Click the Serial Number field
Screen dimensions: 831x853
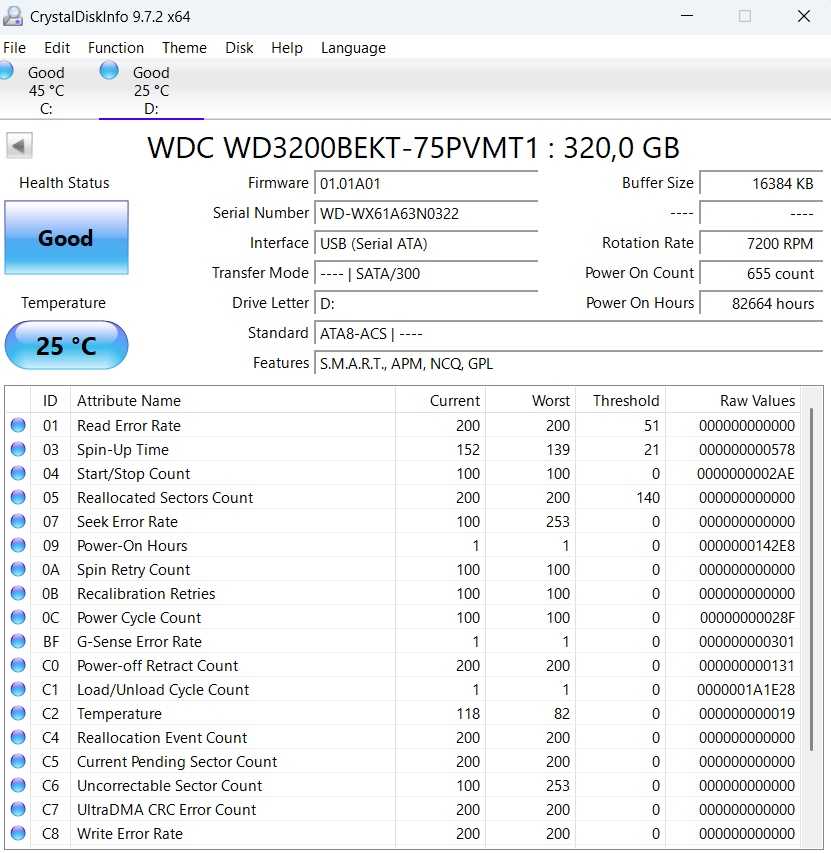426,213
